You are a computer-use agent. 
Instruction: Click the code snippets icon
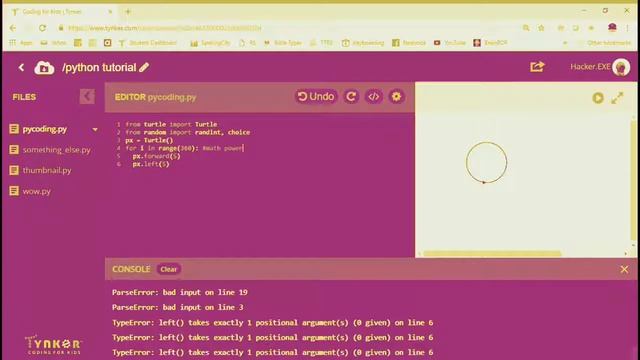pos(373,97)
